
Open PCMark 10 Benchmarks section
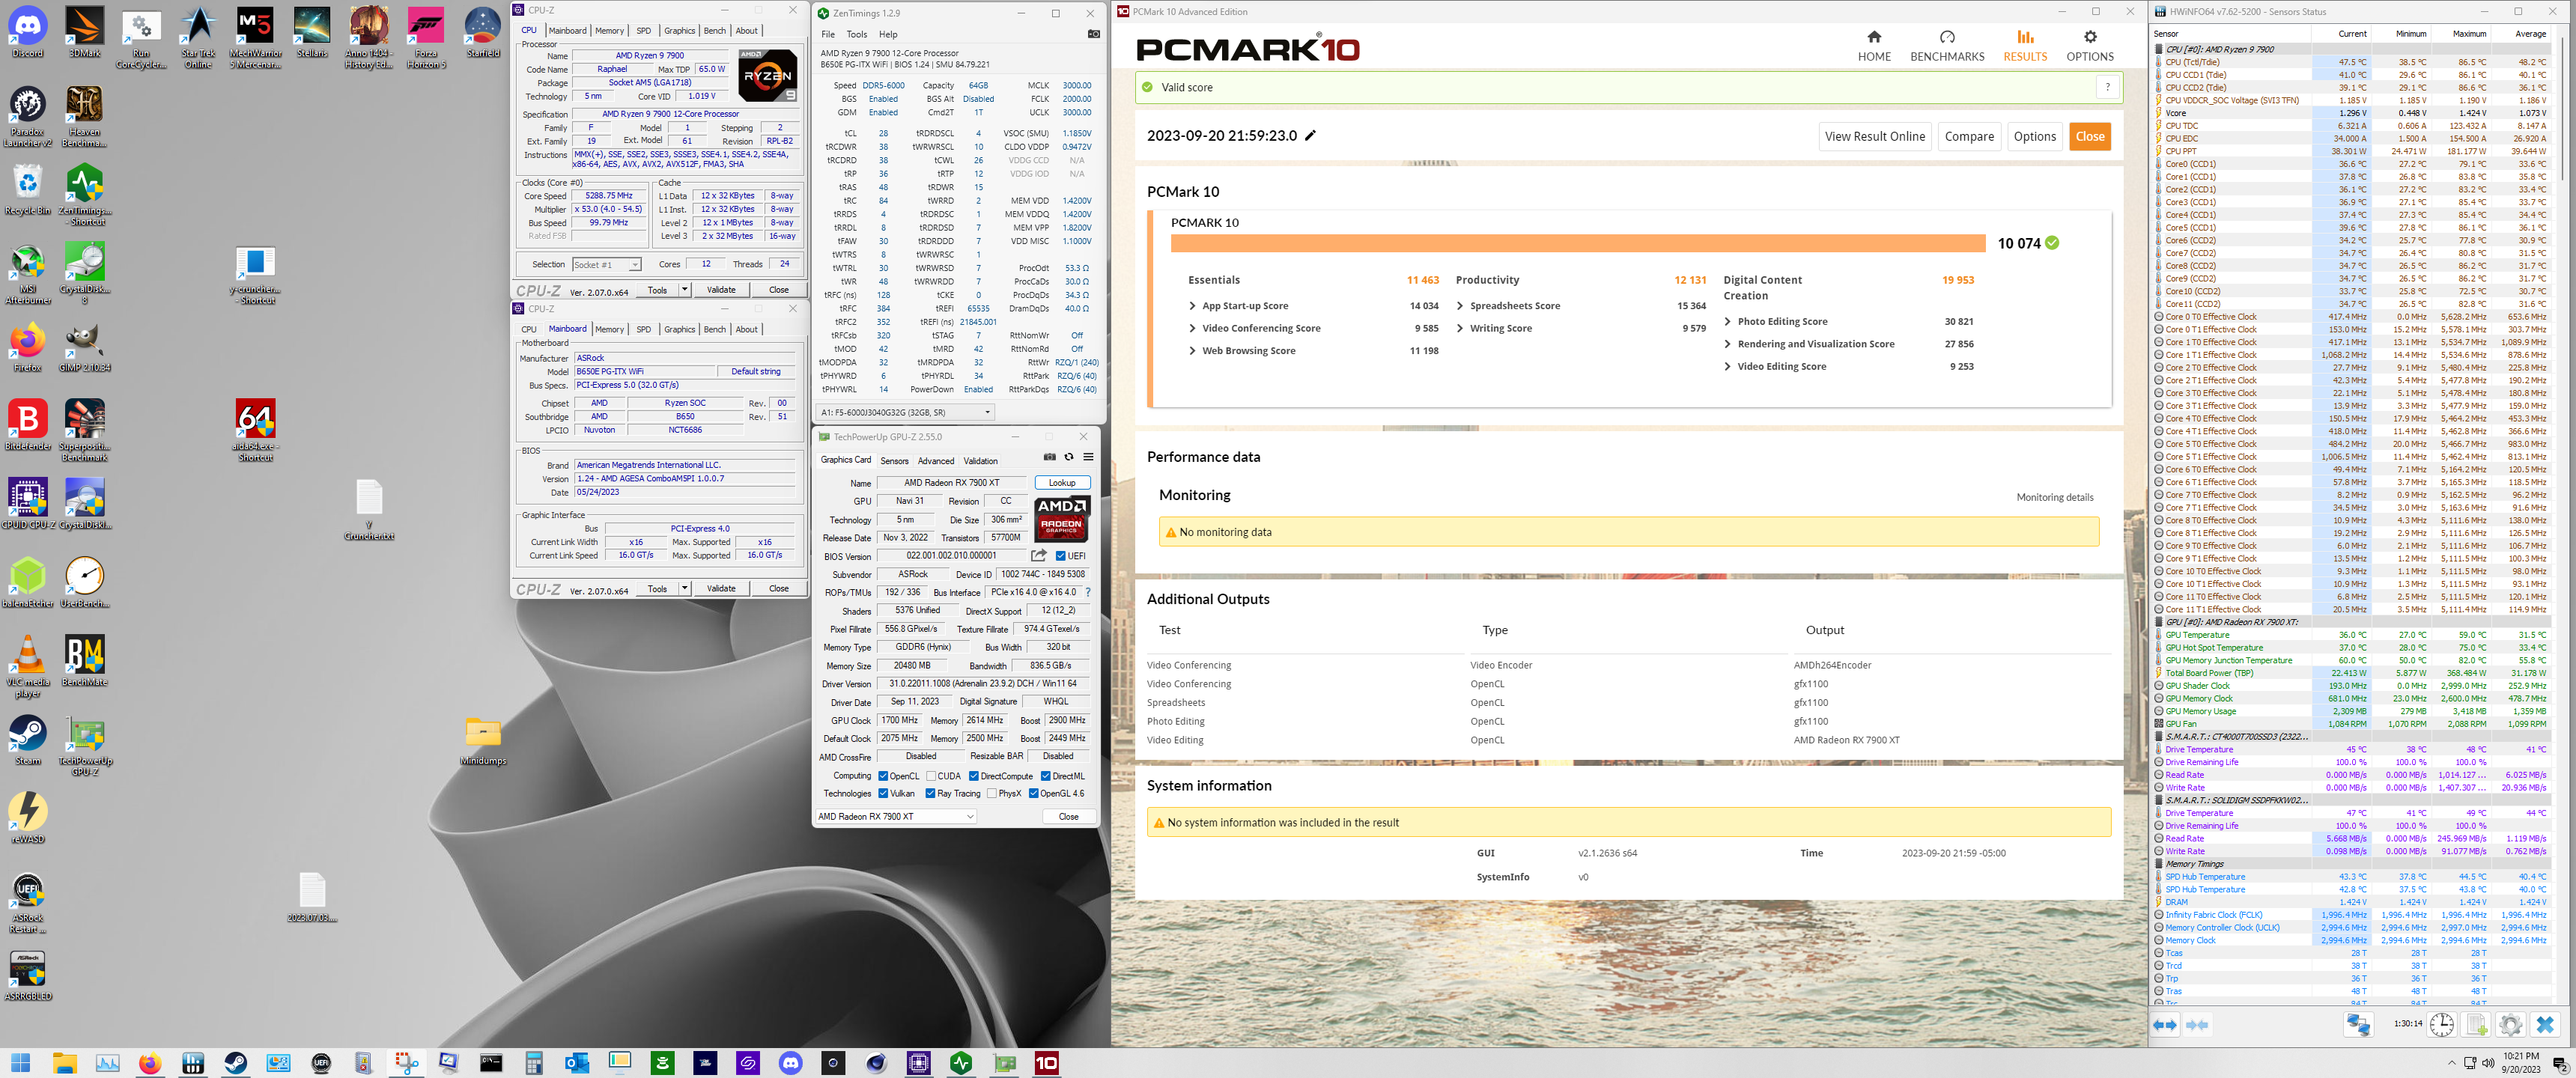tap(1946, 46)
